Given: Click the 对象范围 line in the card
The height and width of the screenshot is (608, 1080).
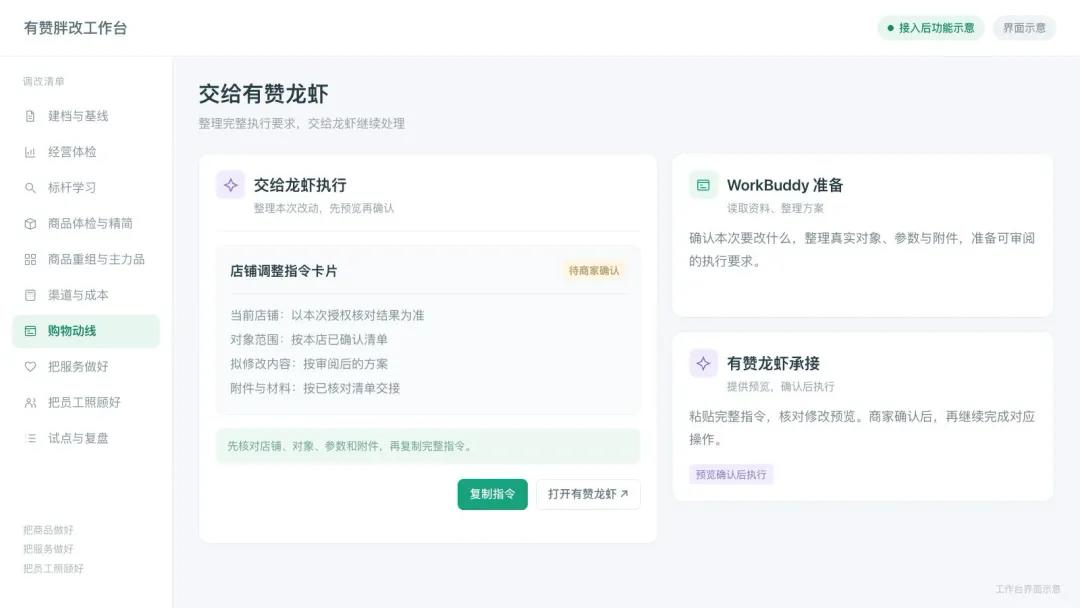Looking at the screenshot, I should click(x=309, y=339).
